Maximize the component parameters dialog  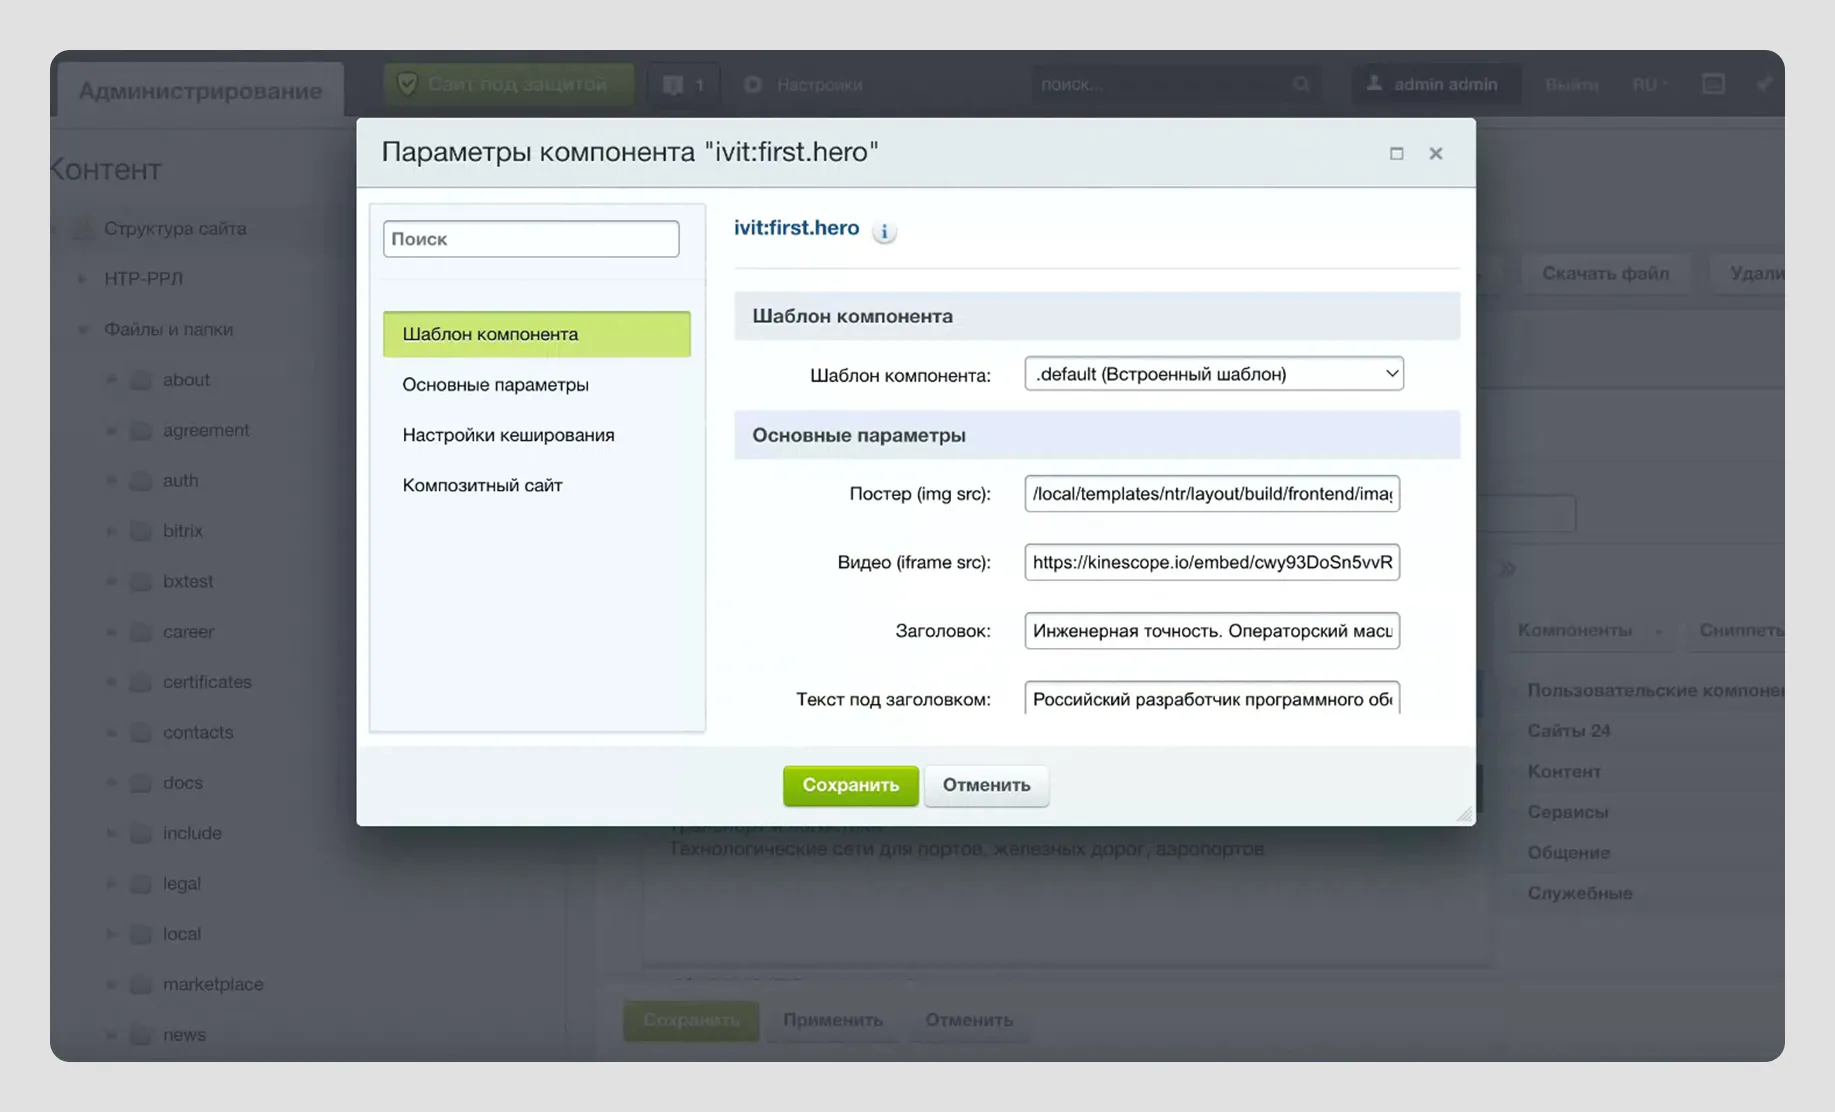[1396, 153]
